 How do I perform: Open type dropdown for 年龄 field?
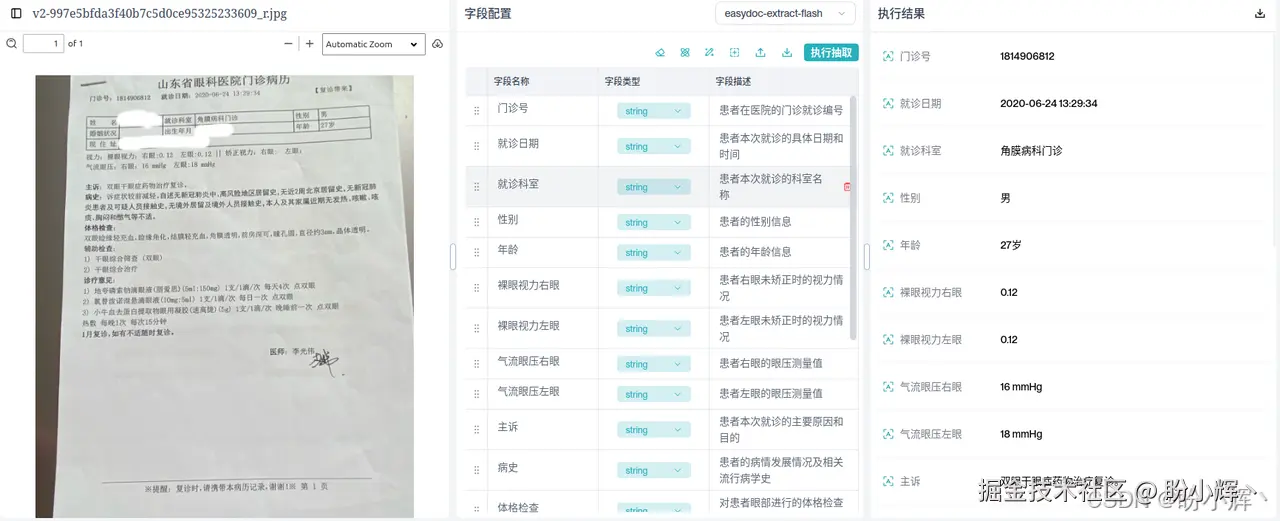tap(654, 252)
